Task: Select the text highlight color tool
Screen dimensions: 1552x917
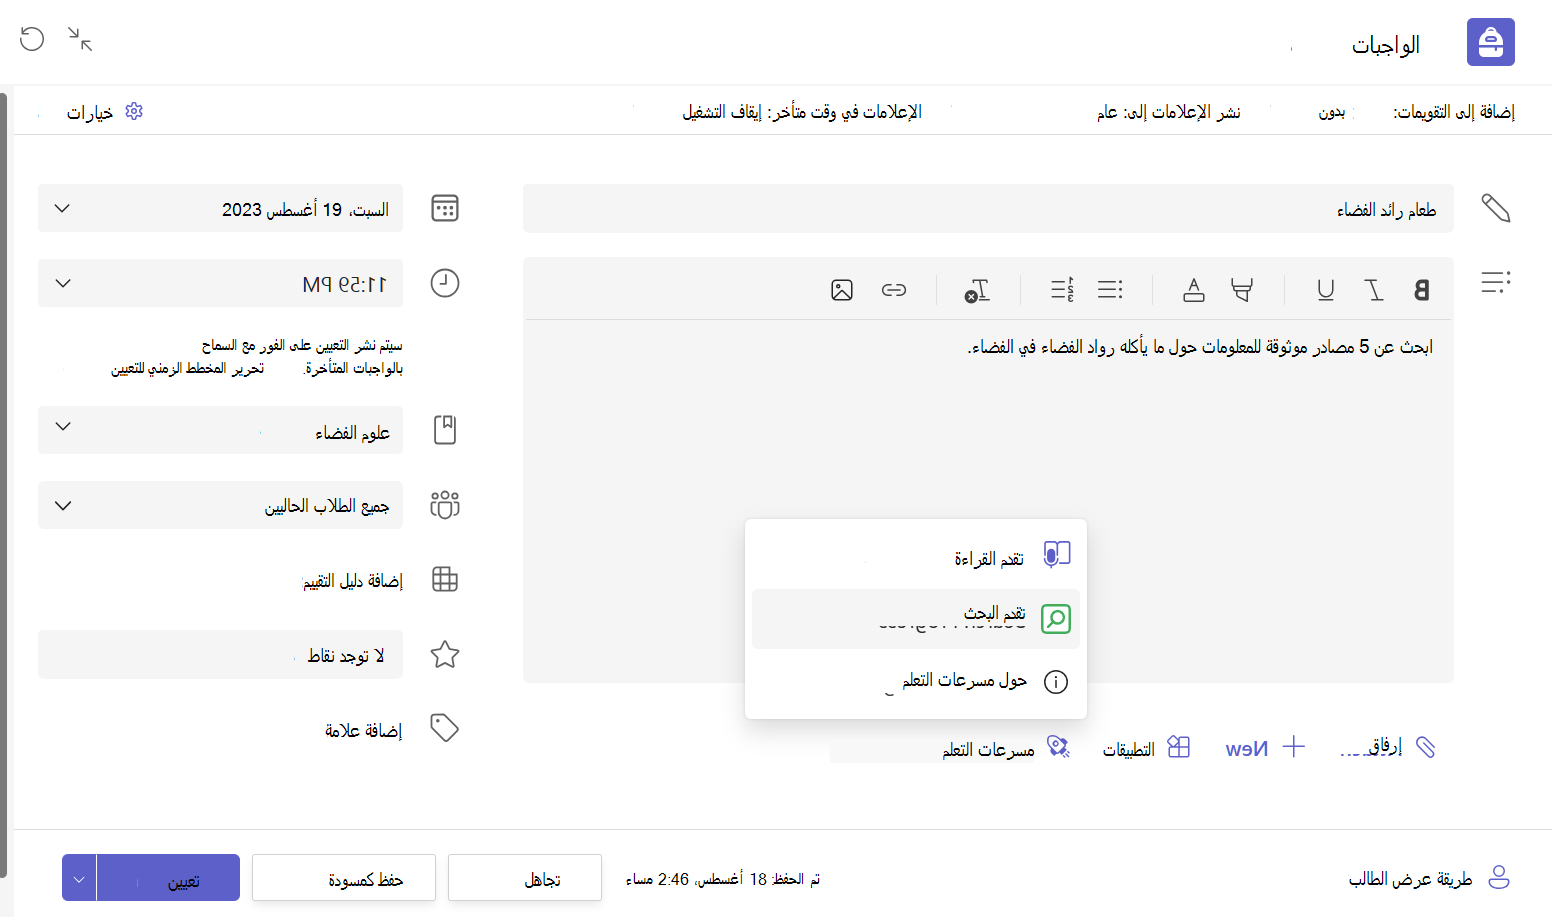Action: tap(1242, 290)
